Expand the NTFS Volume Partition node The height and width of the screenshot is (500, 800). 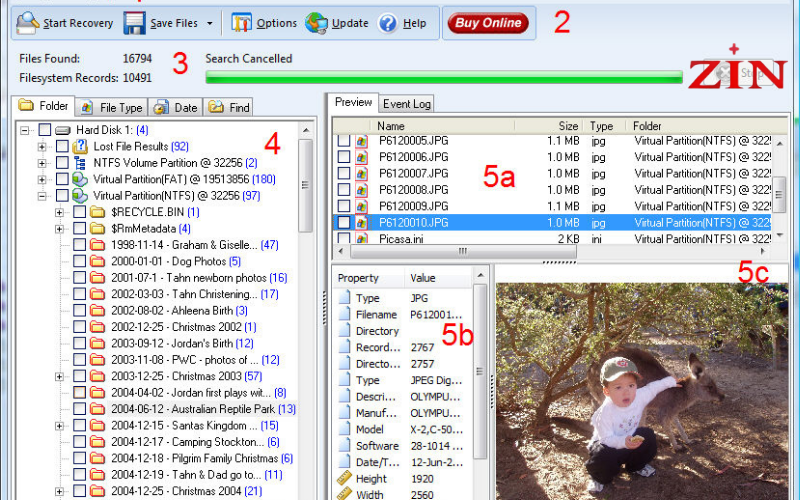pos(42,163)
